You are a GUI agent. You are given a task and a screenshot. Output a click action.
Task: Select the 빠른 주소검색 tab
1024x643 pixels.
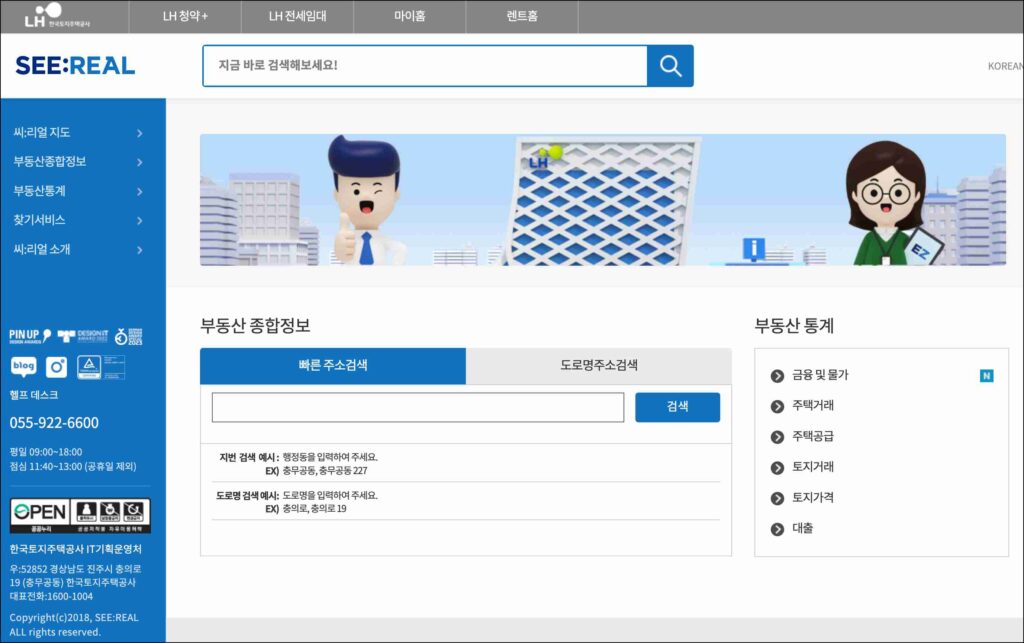(333, 366)
